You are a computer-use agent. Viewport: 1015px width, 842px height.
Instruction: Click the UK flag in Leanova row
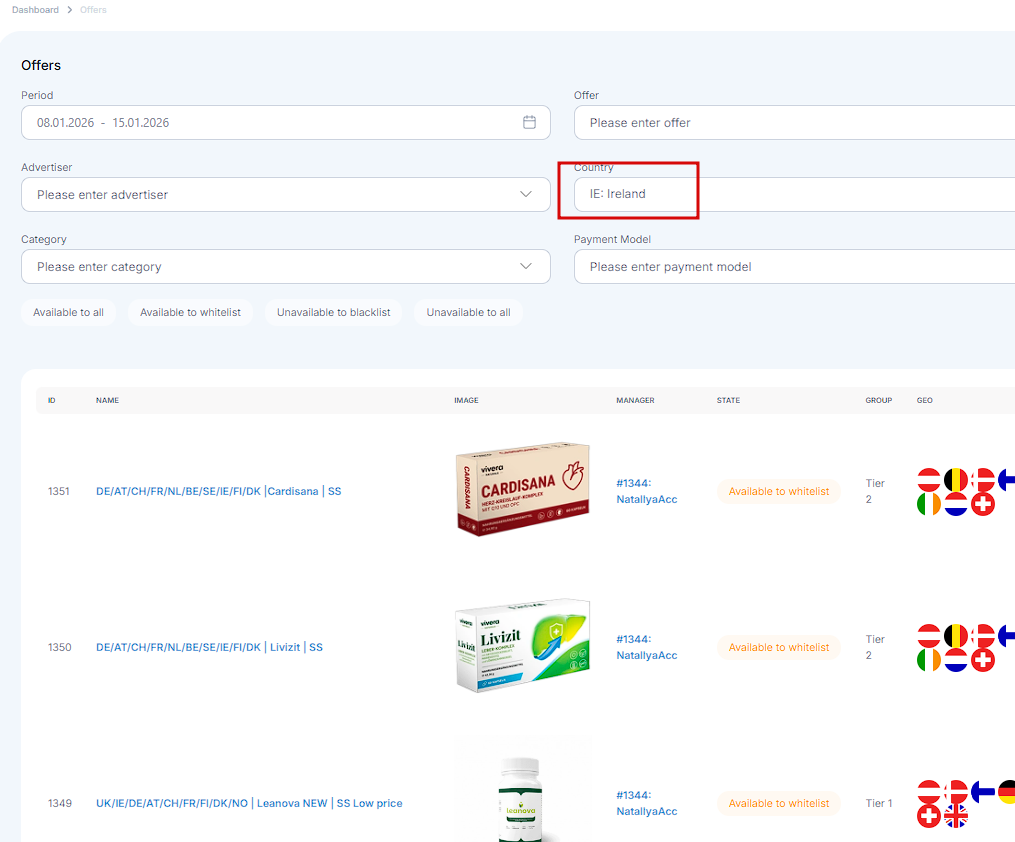[956, 816]
